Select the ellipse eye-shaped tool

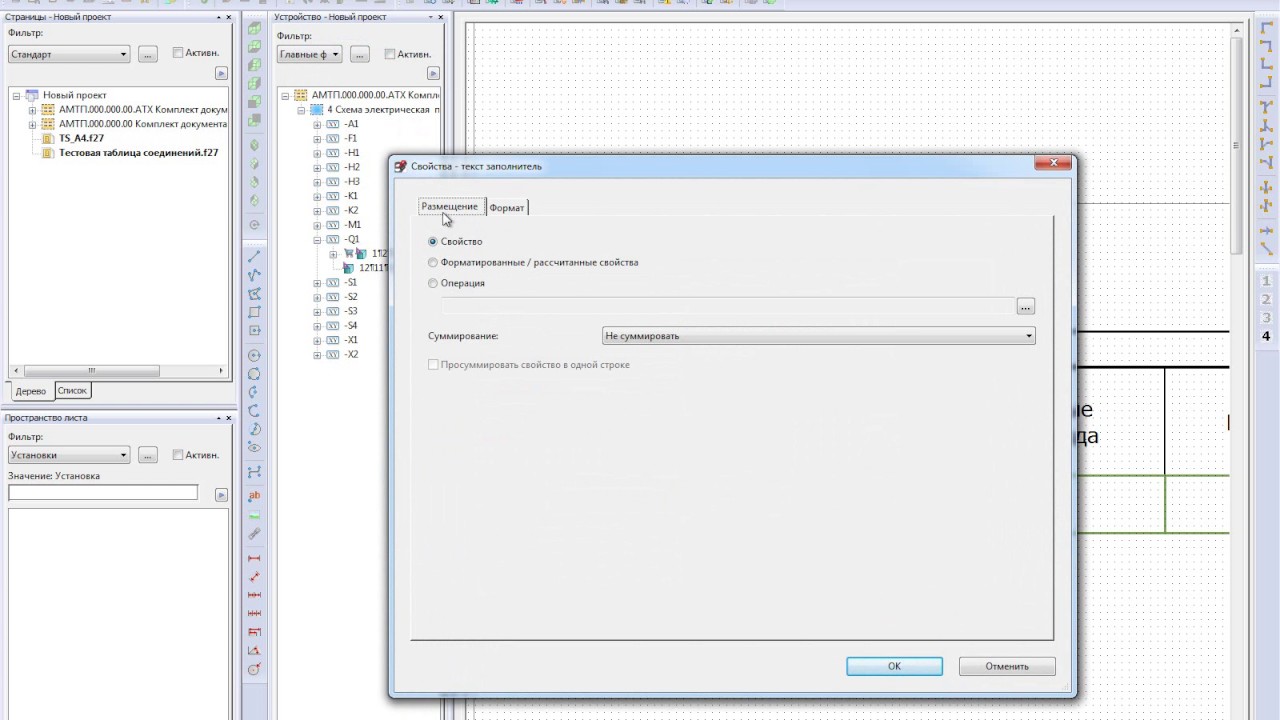pyautogui.click(x=254, y=447)
